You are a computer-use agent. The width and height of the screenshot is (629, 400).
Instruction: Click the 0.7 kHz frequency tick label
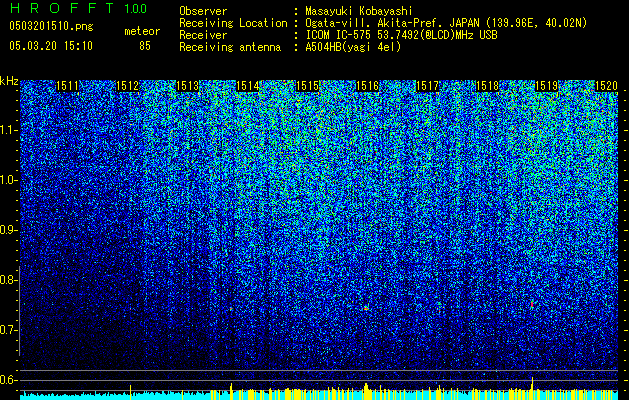pyautogui.click(x=7, y=330)
